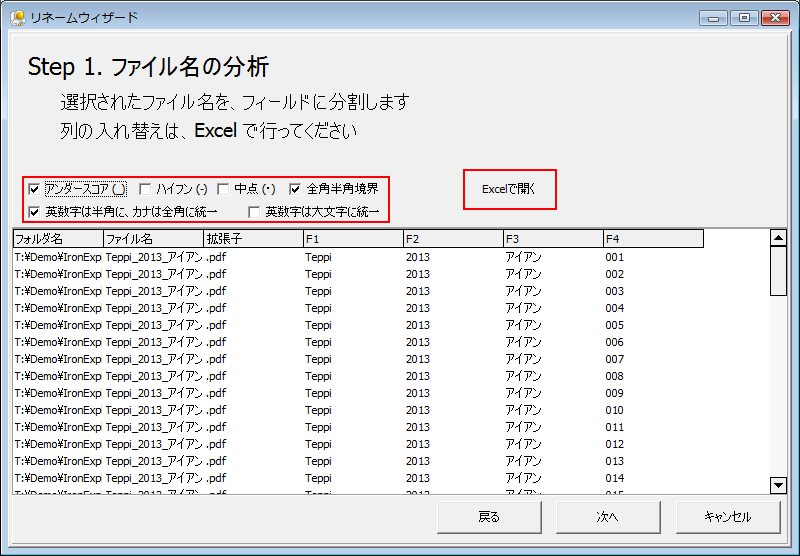800x556 pixels.
Task: Click Teppi in the 013 row
Action: coord(318,461)
